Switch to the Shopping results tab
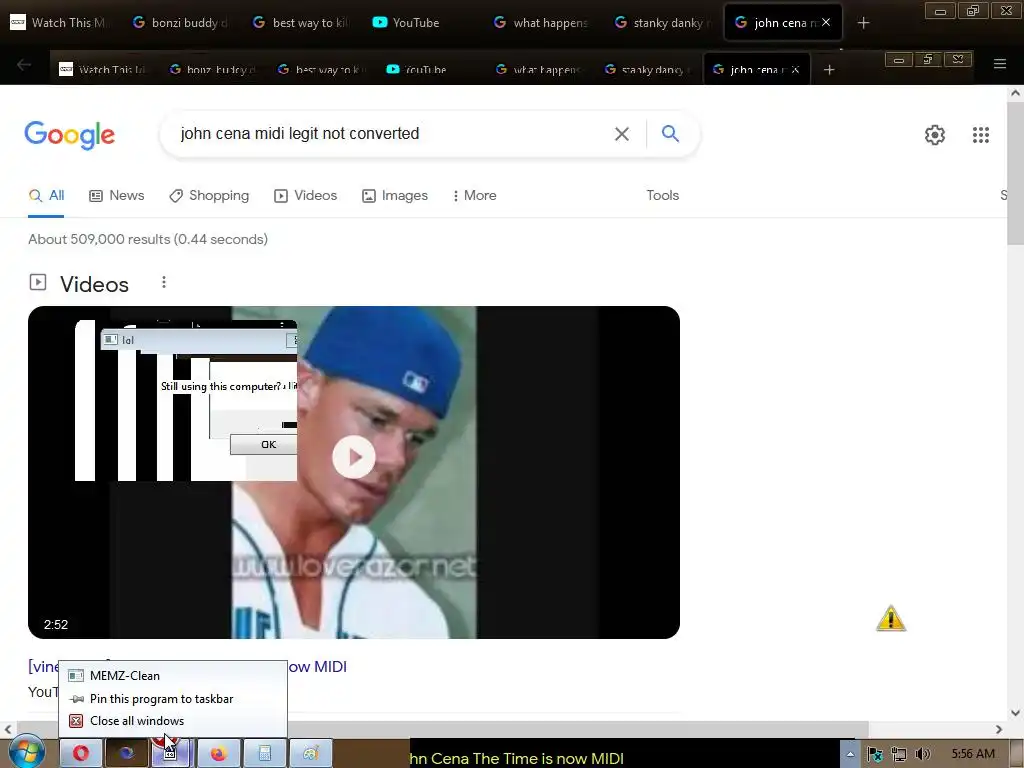The height and width of the screenshot is (768, 1024). (x=209, y=195)
